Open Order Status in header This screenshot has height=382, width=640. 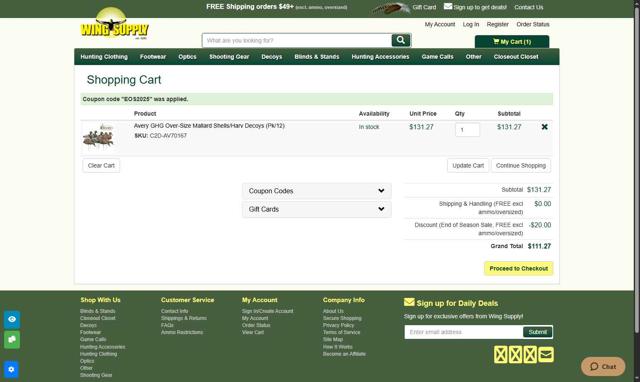click(533, 24)
